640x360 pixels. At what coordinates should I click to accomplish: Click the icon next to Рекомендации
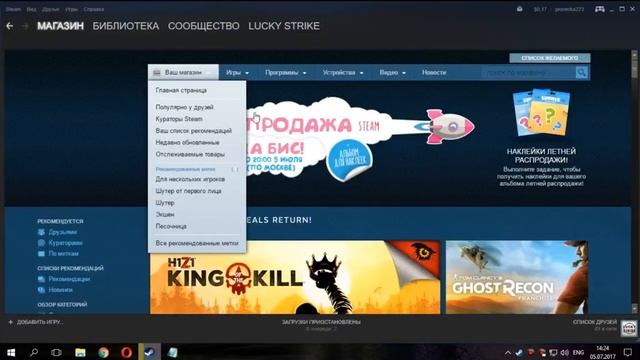(x=41, y=279)
